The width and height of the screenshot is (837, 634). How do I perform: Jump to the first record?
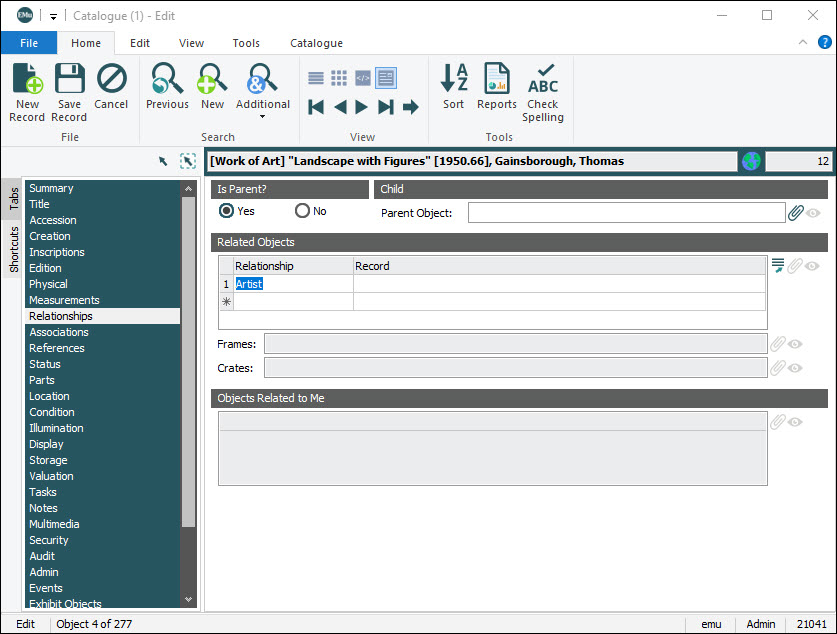(x=316, y=107)
